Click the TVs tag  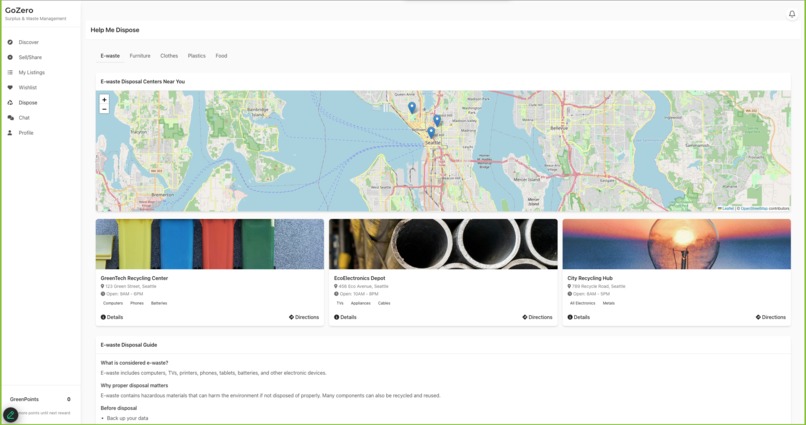pos(340,303)
